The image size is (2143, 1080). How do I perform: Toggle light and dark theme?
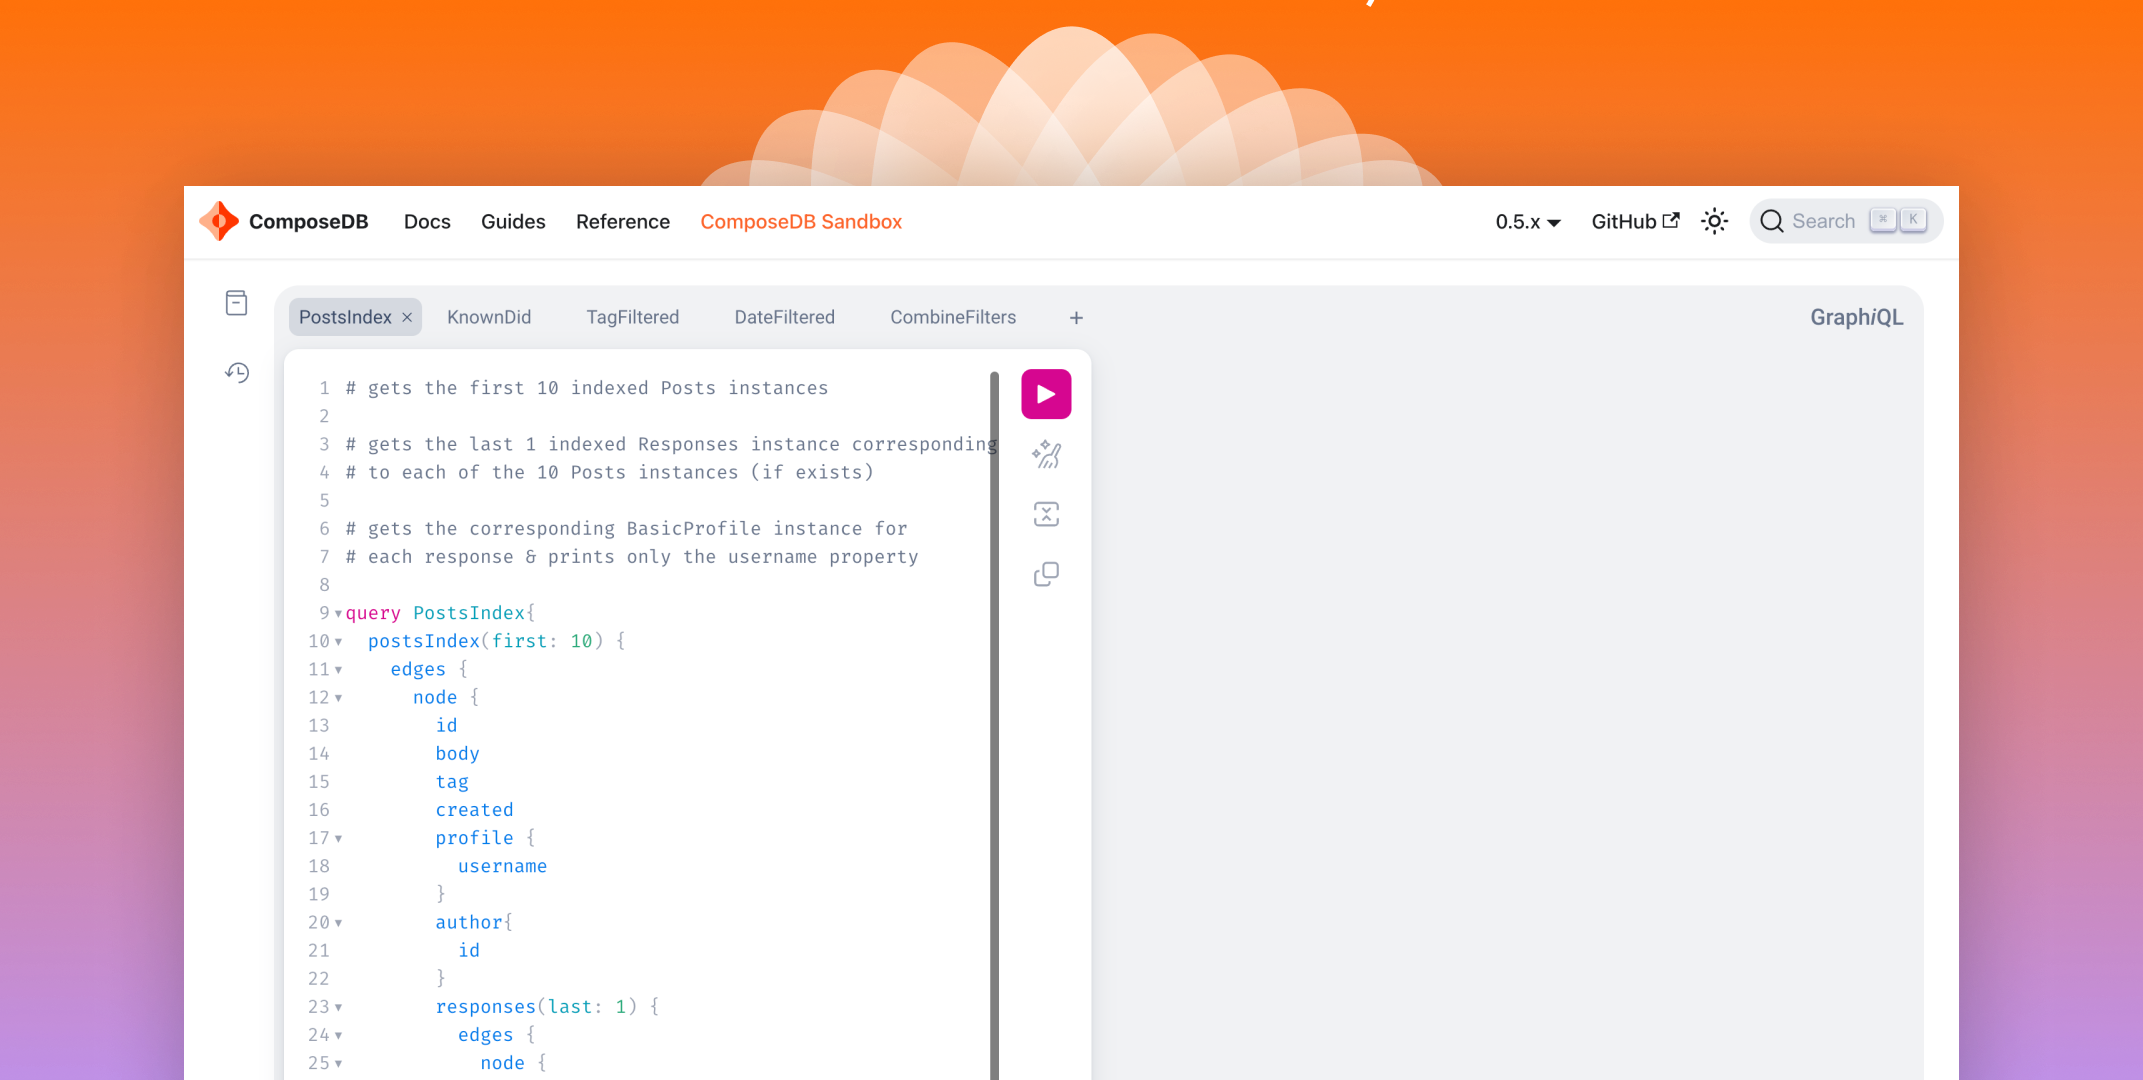click(1714, 221)
